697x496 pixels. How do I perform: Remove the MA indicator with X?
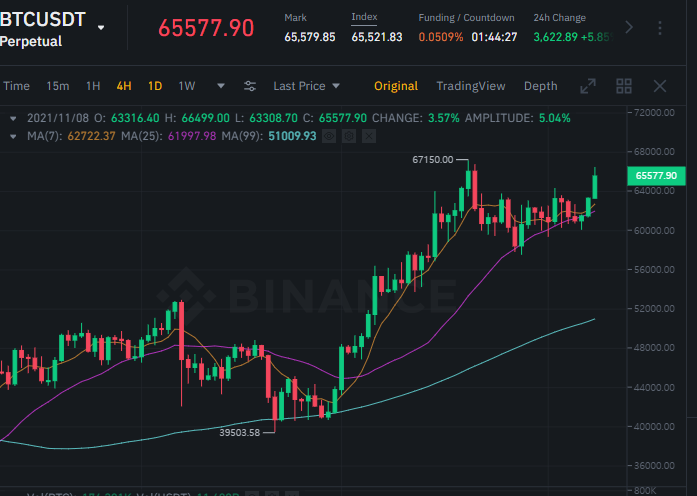click(x=369, y=136)
